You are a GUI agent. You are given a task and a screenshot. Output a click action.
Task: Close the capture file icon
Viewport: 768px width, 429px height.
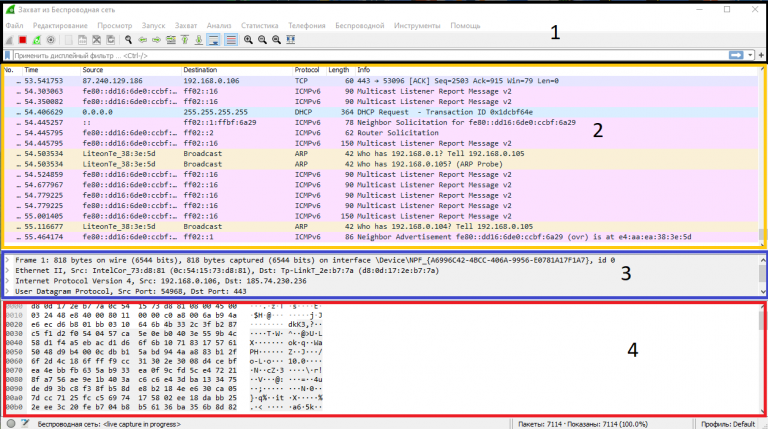96,40
